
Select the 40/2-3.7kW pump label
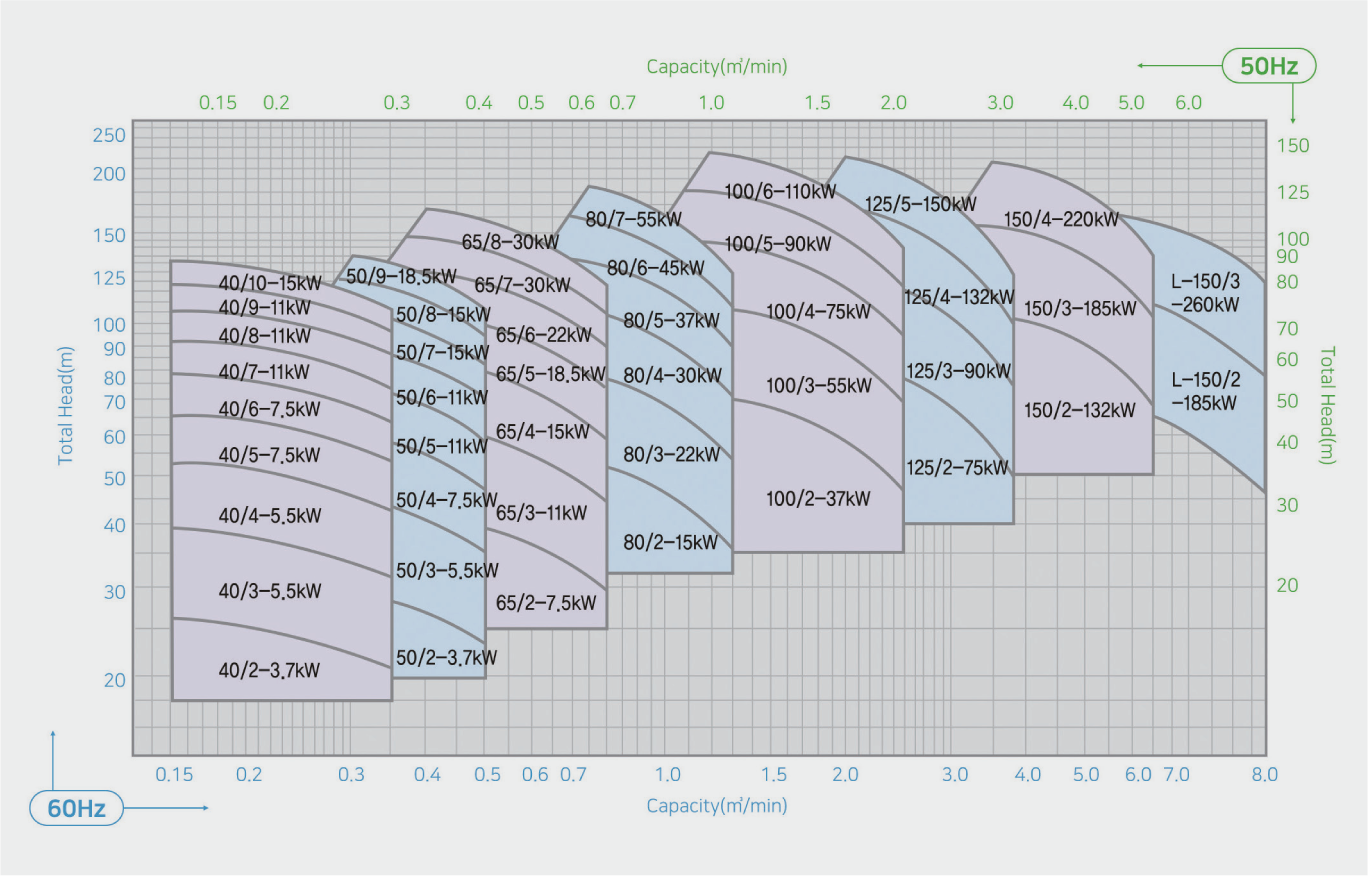tap(269, 671)
